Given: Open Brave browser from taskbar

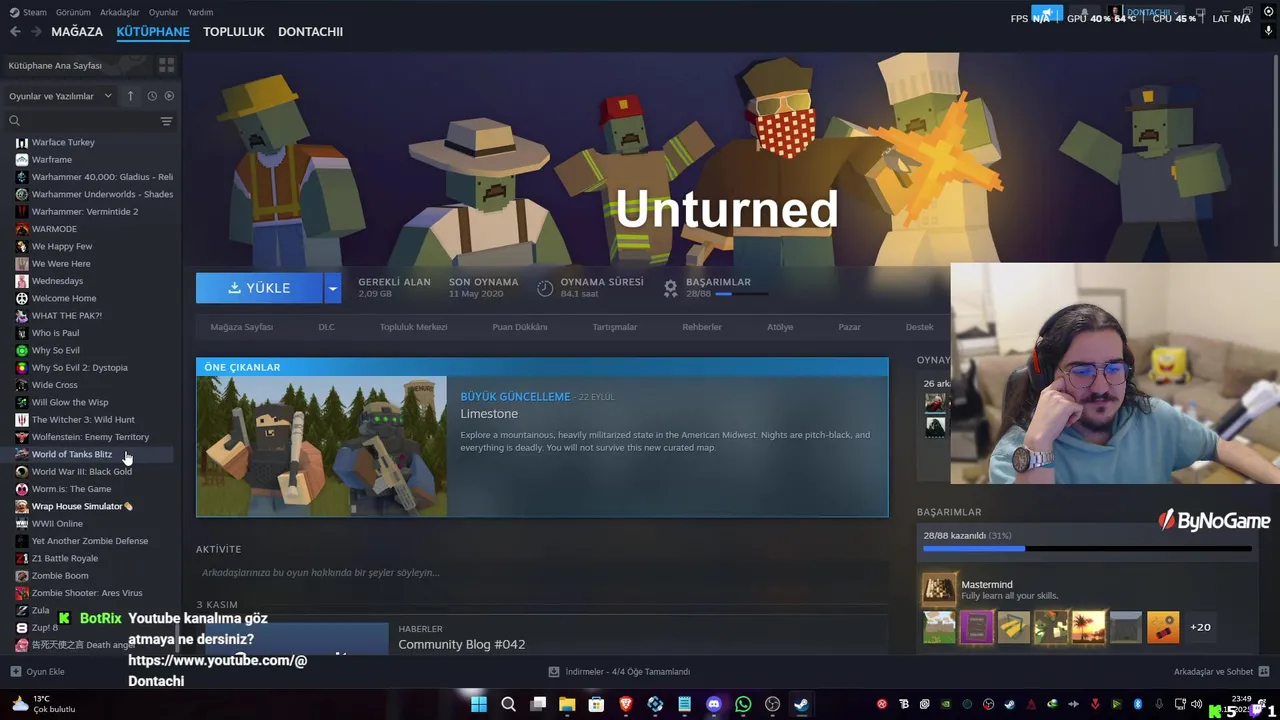Looking at the screenshot, I should pos(626,705).
